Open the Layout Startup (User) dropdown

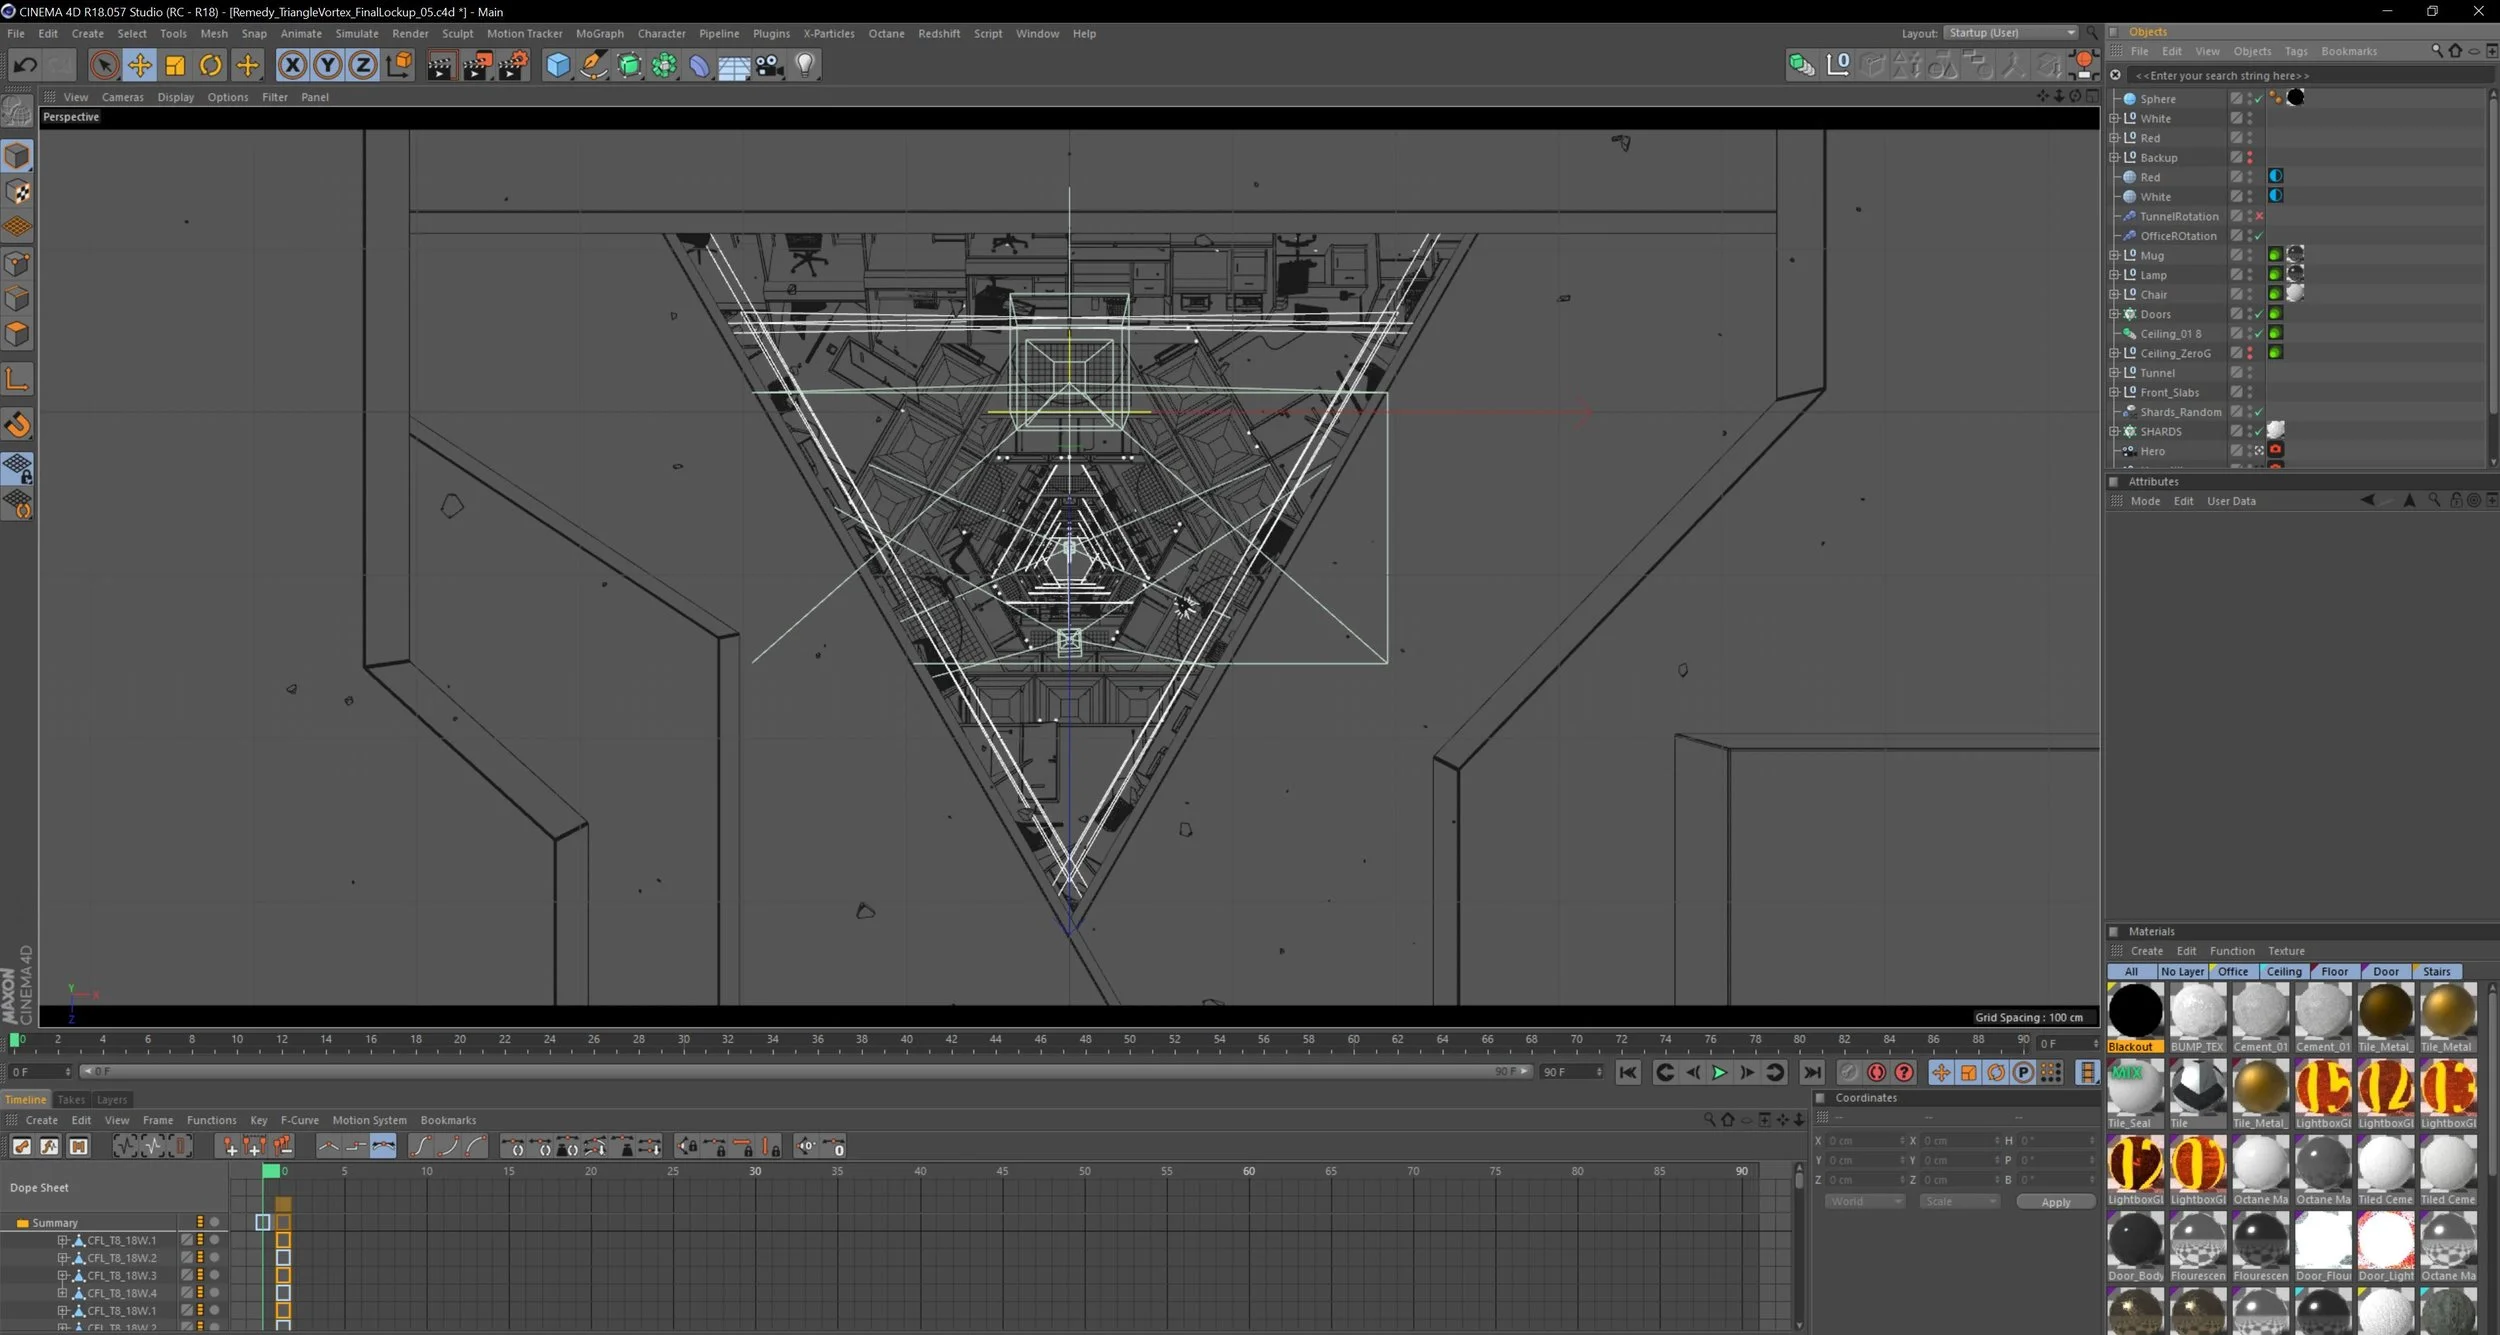point(2011,33)
